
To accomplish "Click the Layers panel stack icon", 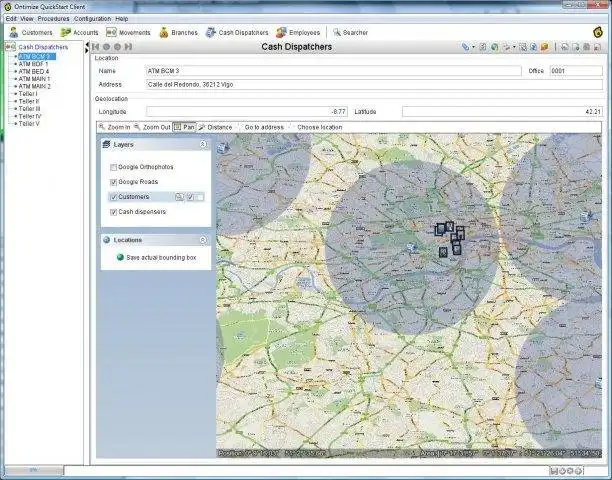I will point(106,144).
